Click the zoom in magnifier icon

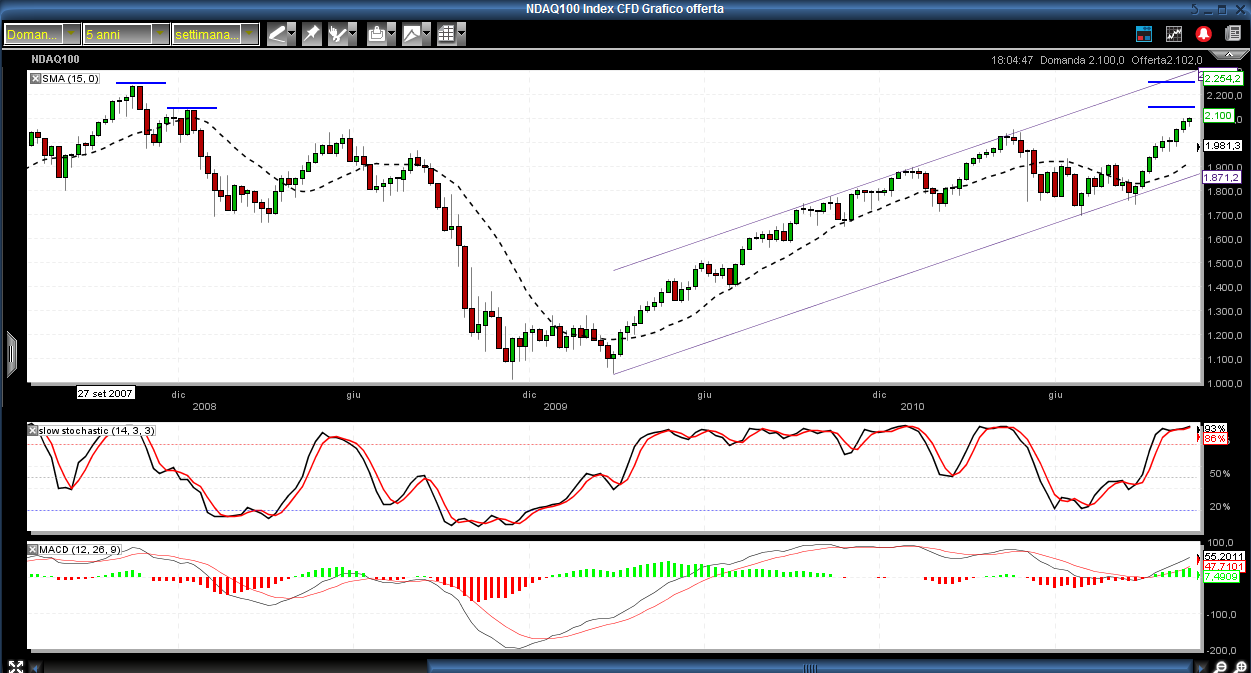coord(1240,666)
